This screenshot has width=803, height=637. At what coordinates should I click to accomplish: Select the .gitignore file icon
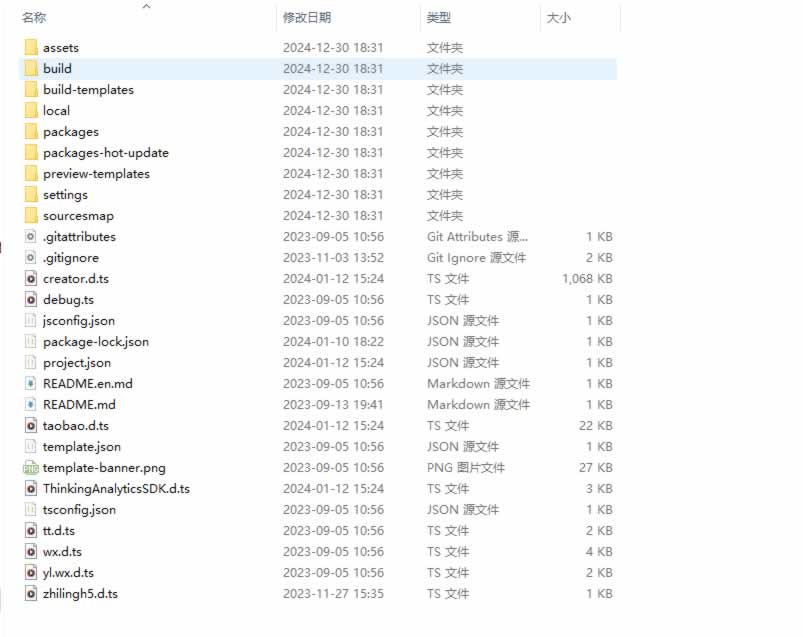click(30, 257)
